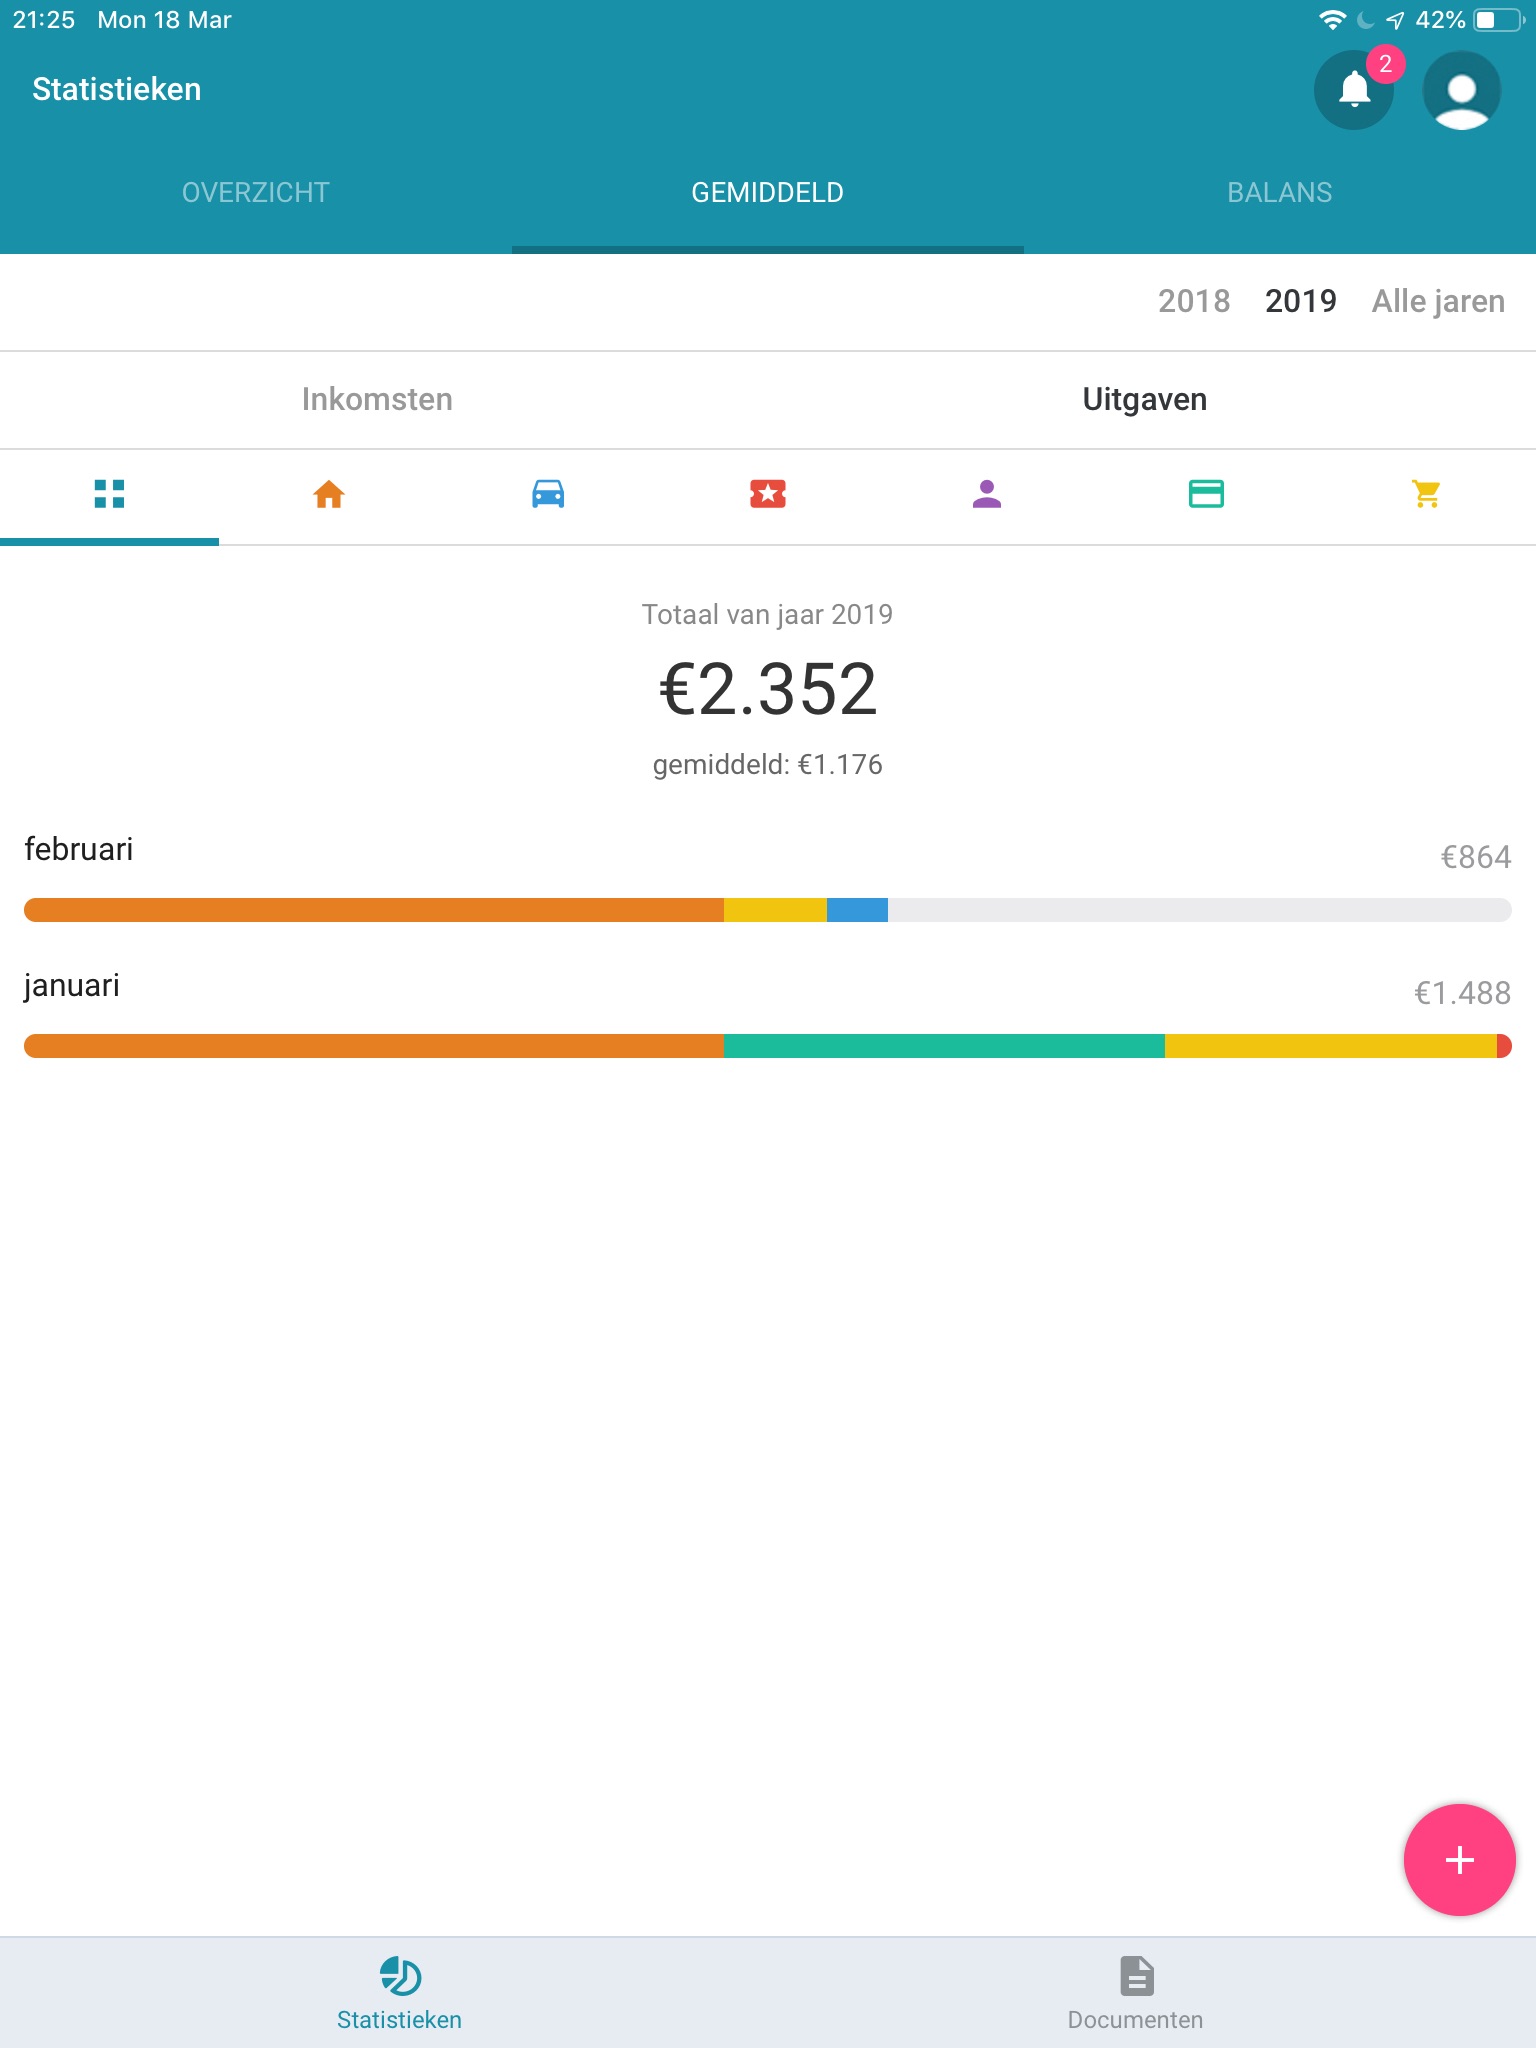Open the februari month row
This screenshot has width=1536, height=2048.
[x=768, y=878]
